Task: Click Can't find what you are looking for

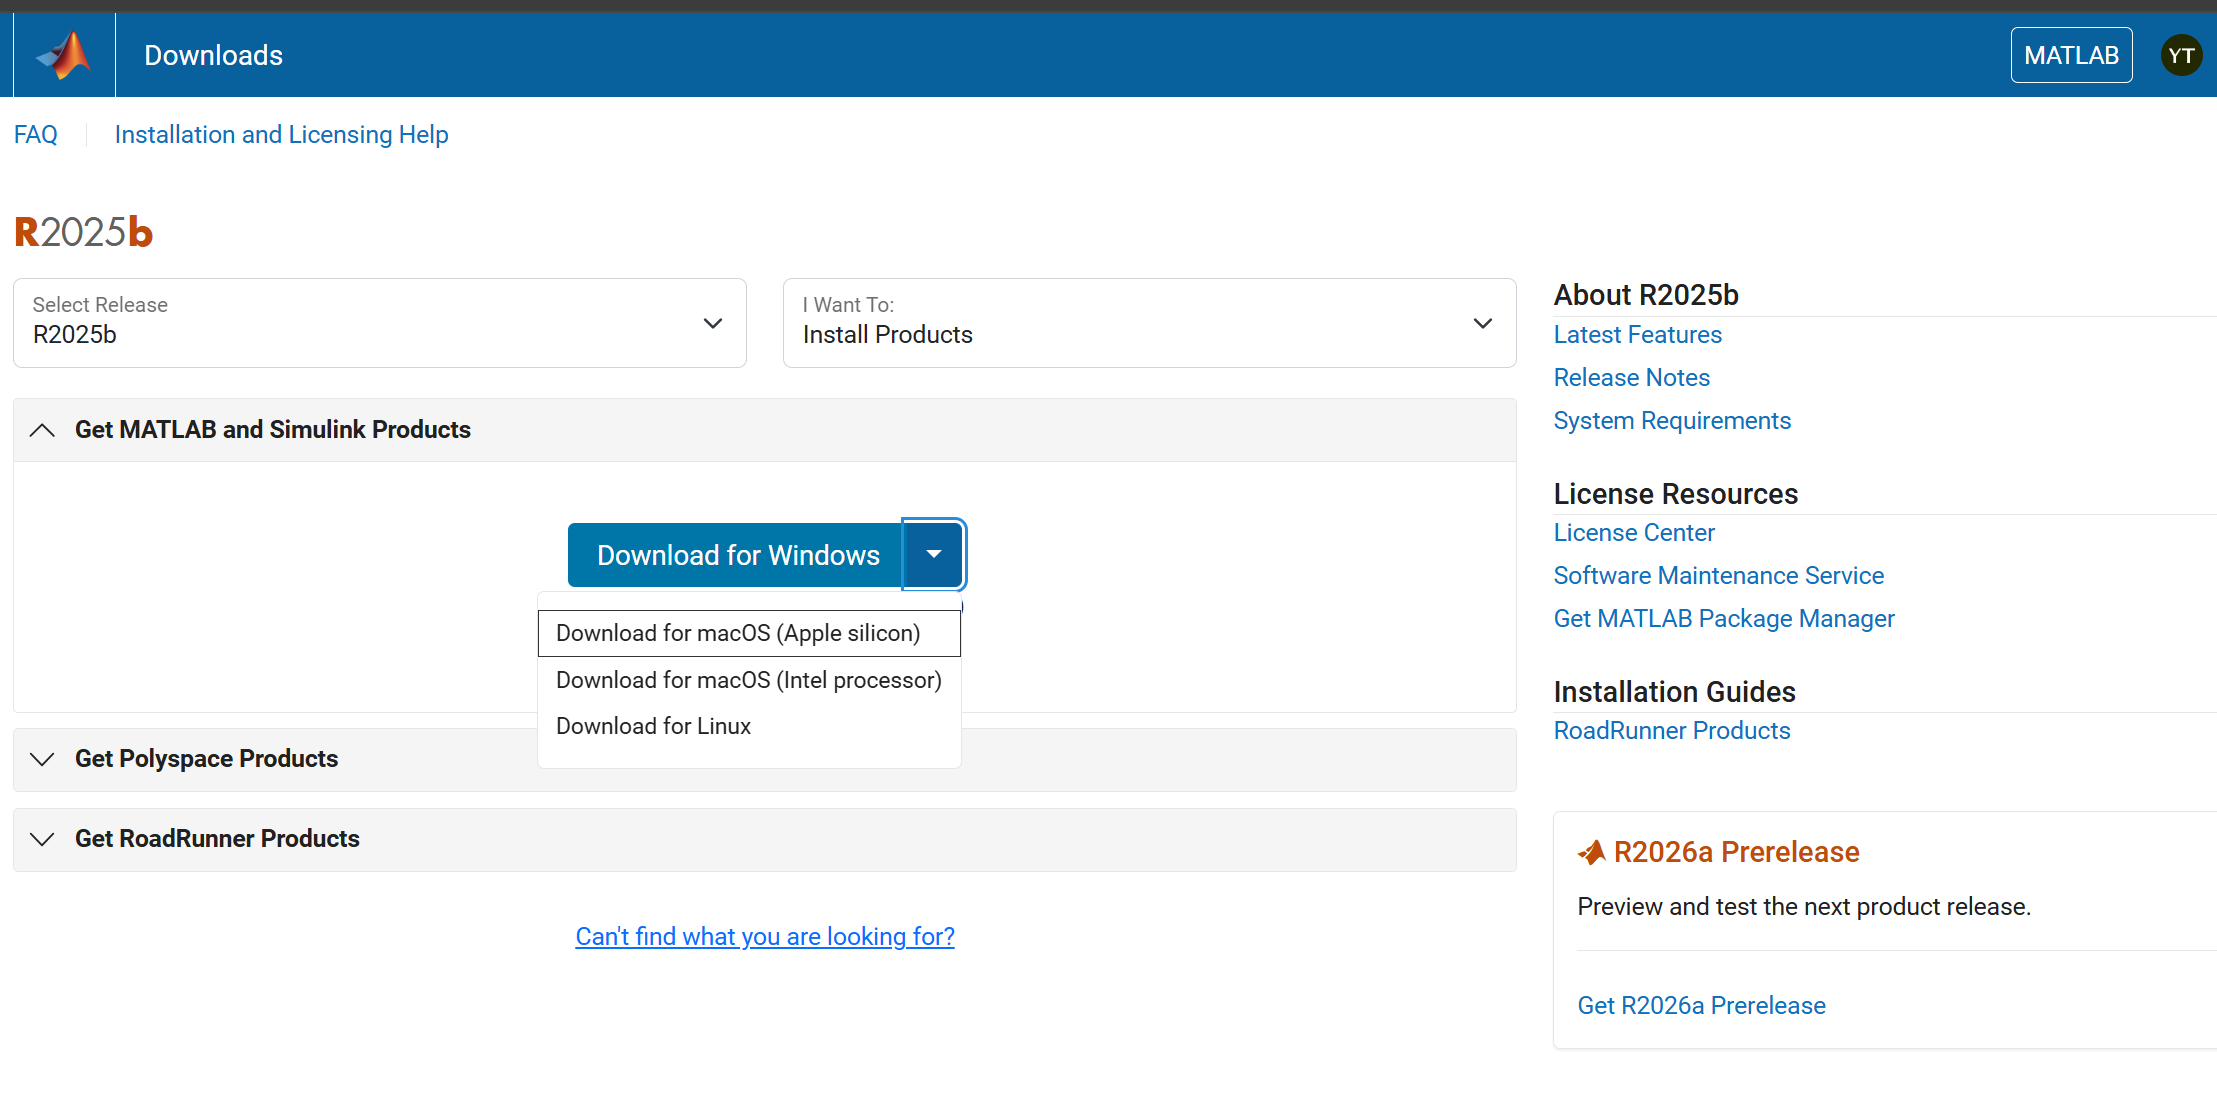Action: click(764, 936)
